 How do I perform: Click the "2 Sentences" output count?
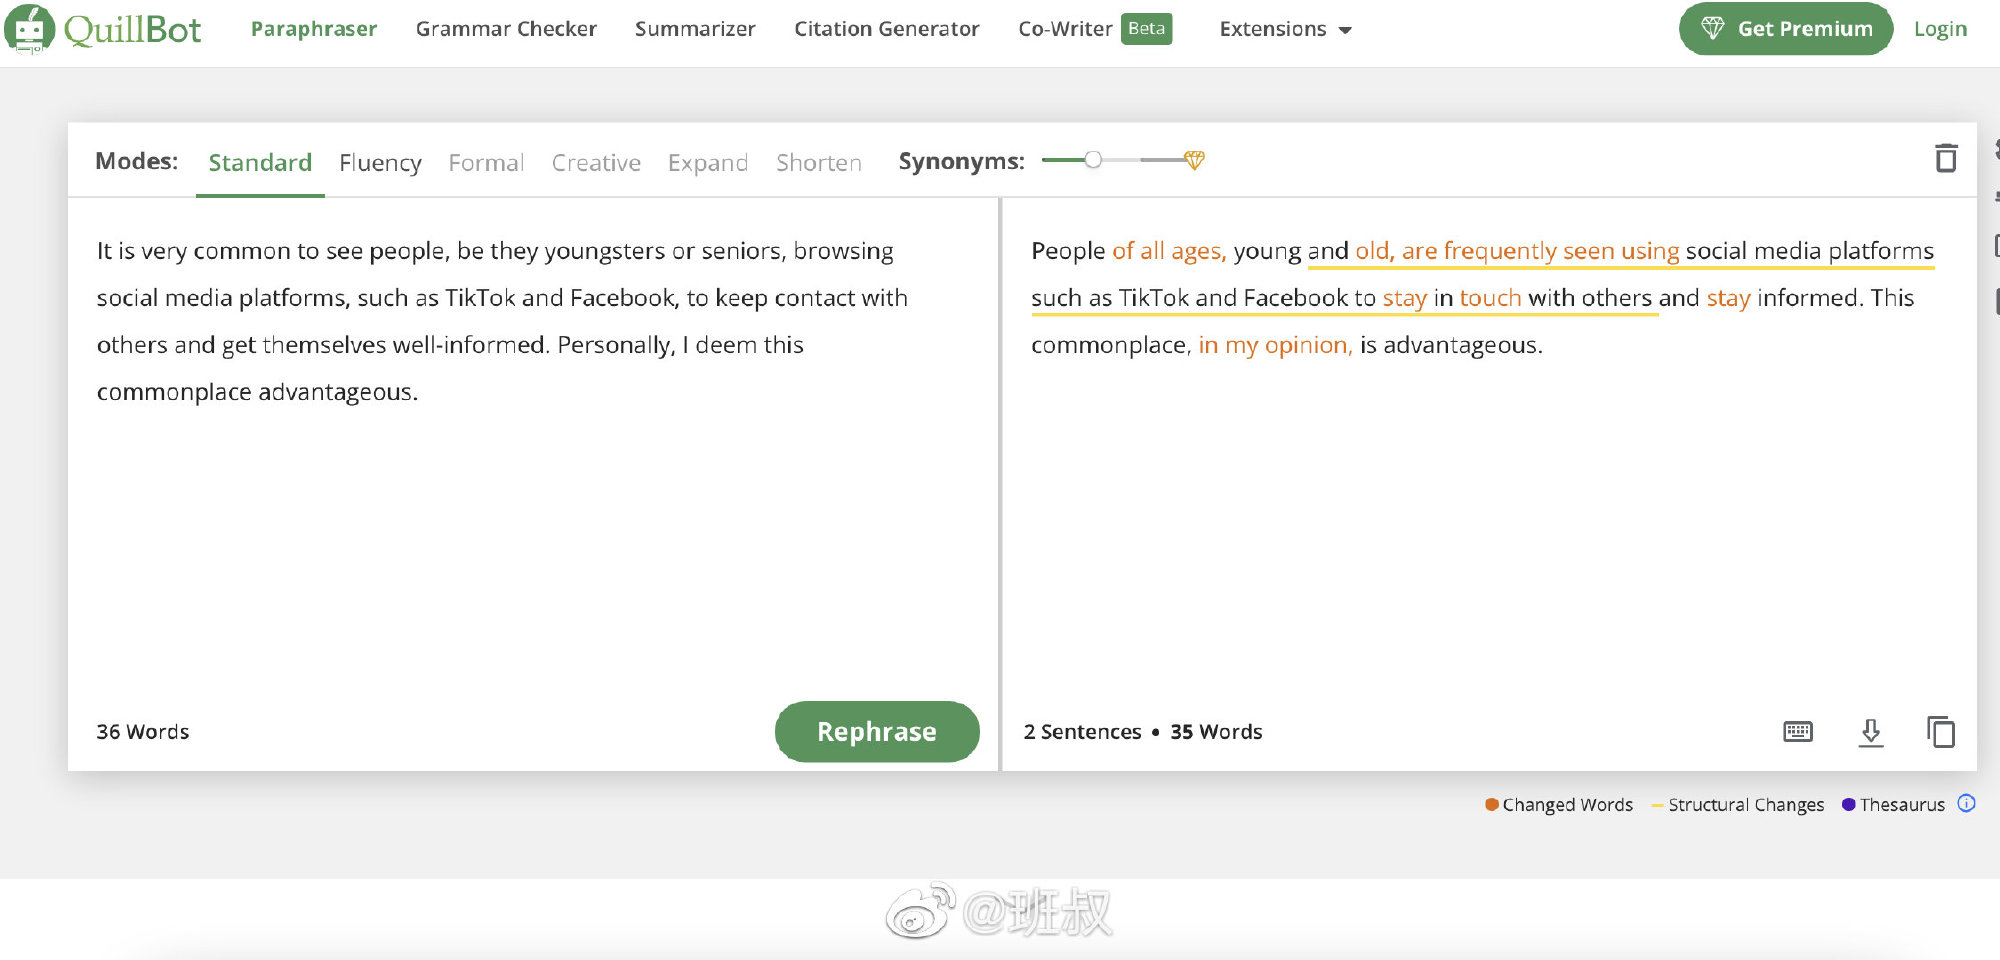tap(1082, 732)
